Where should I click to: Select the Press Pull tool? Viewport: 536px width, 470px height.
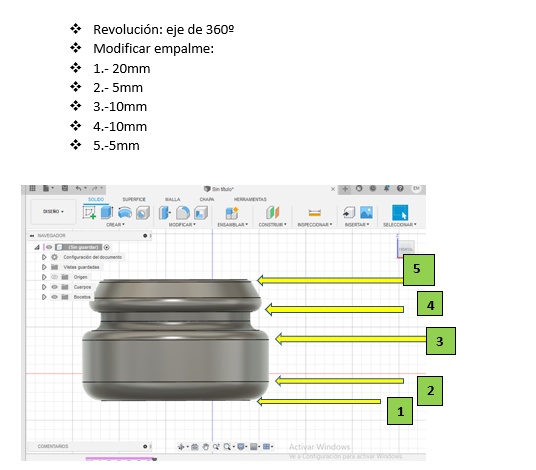click(x=165, y=213)
